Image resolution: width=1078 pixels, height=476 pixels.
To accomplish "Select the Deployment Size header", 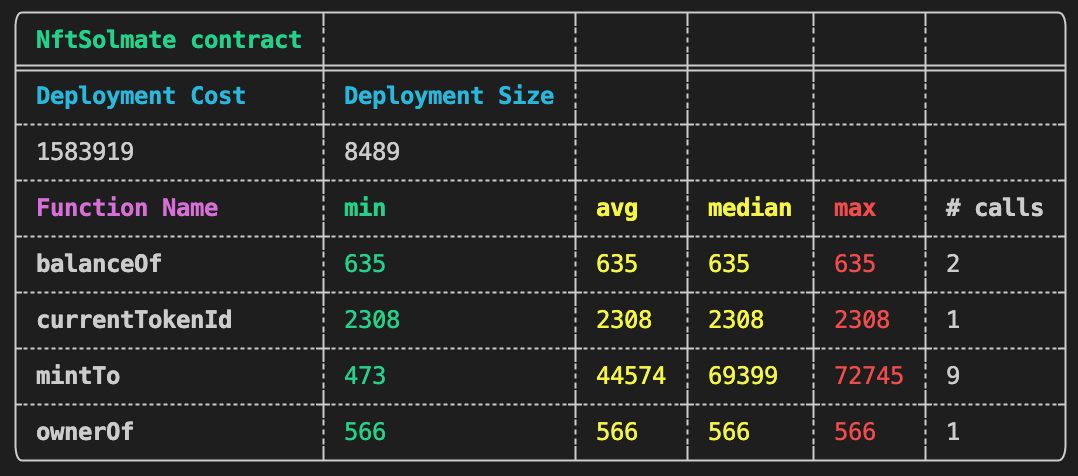I will click(x=448, y=96).
